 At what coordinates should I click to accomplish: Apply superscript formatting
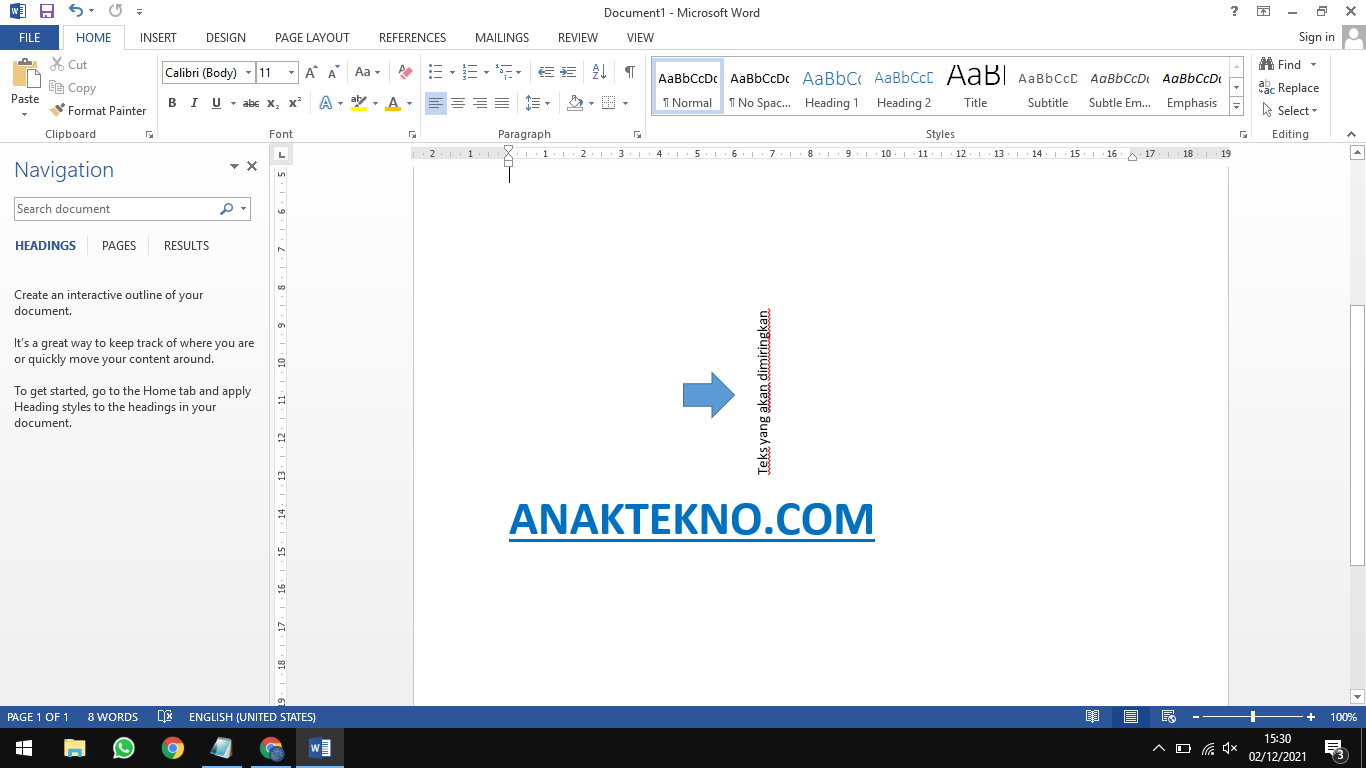click(294, 103)
